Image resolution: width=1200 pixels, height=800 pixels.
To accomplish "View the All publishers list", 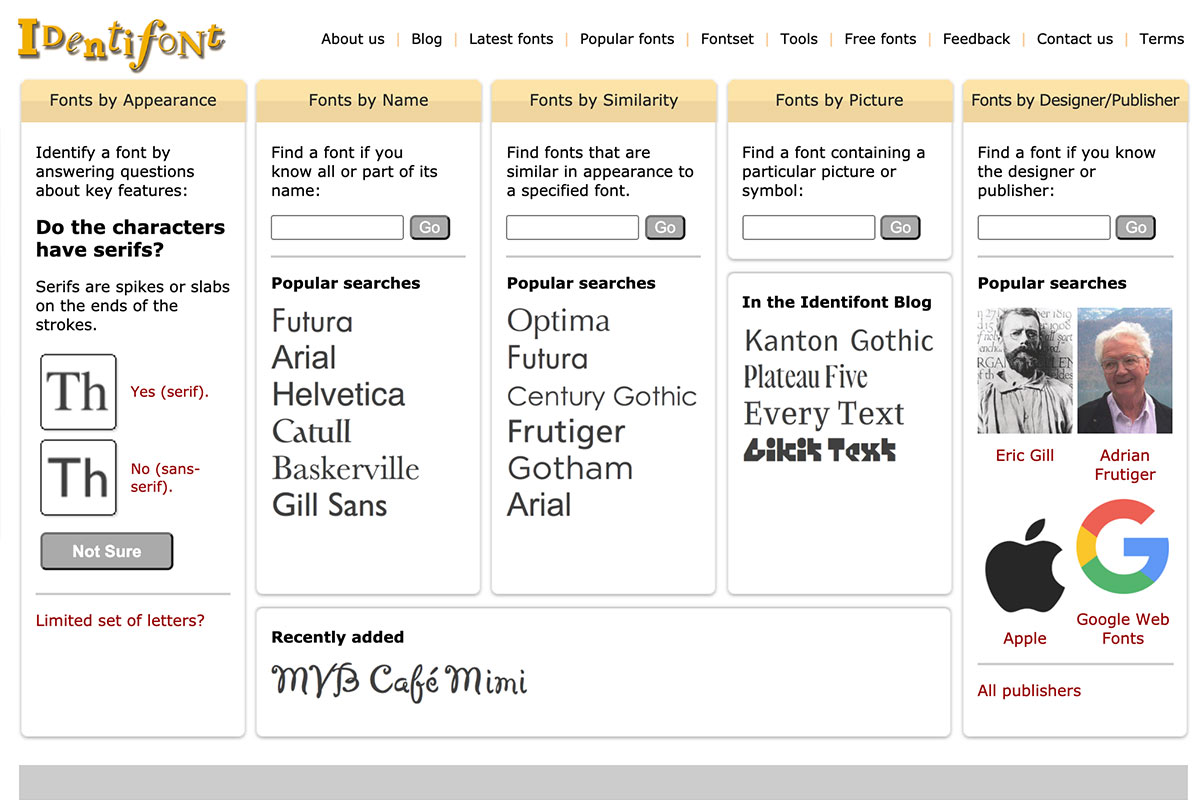I will (1029, 690).
